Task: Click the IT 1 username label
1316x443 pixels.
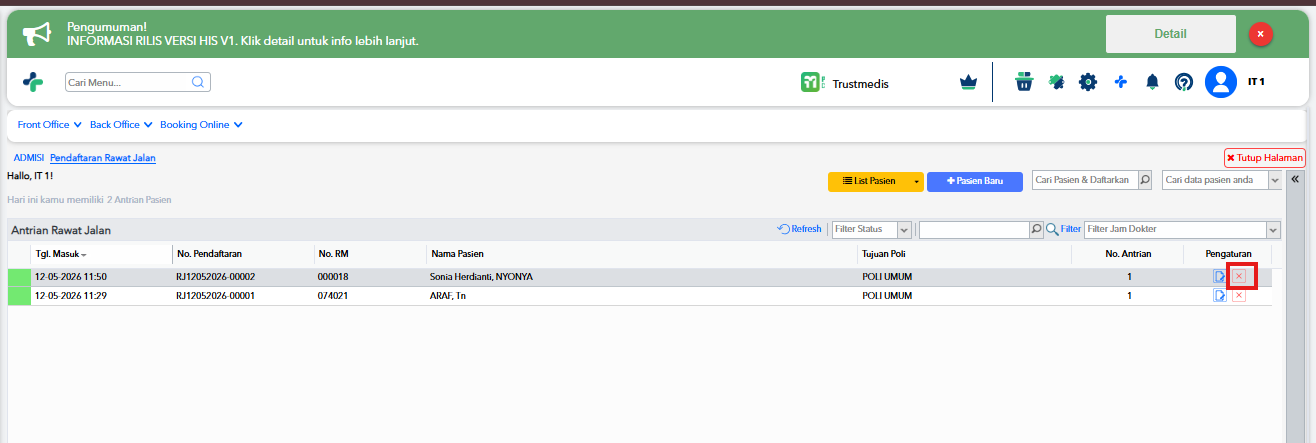Action: pos(1256,81)
